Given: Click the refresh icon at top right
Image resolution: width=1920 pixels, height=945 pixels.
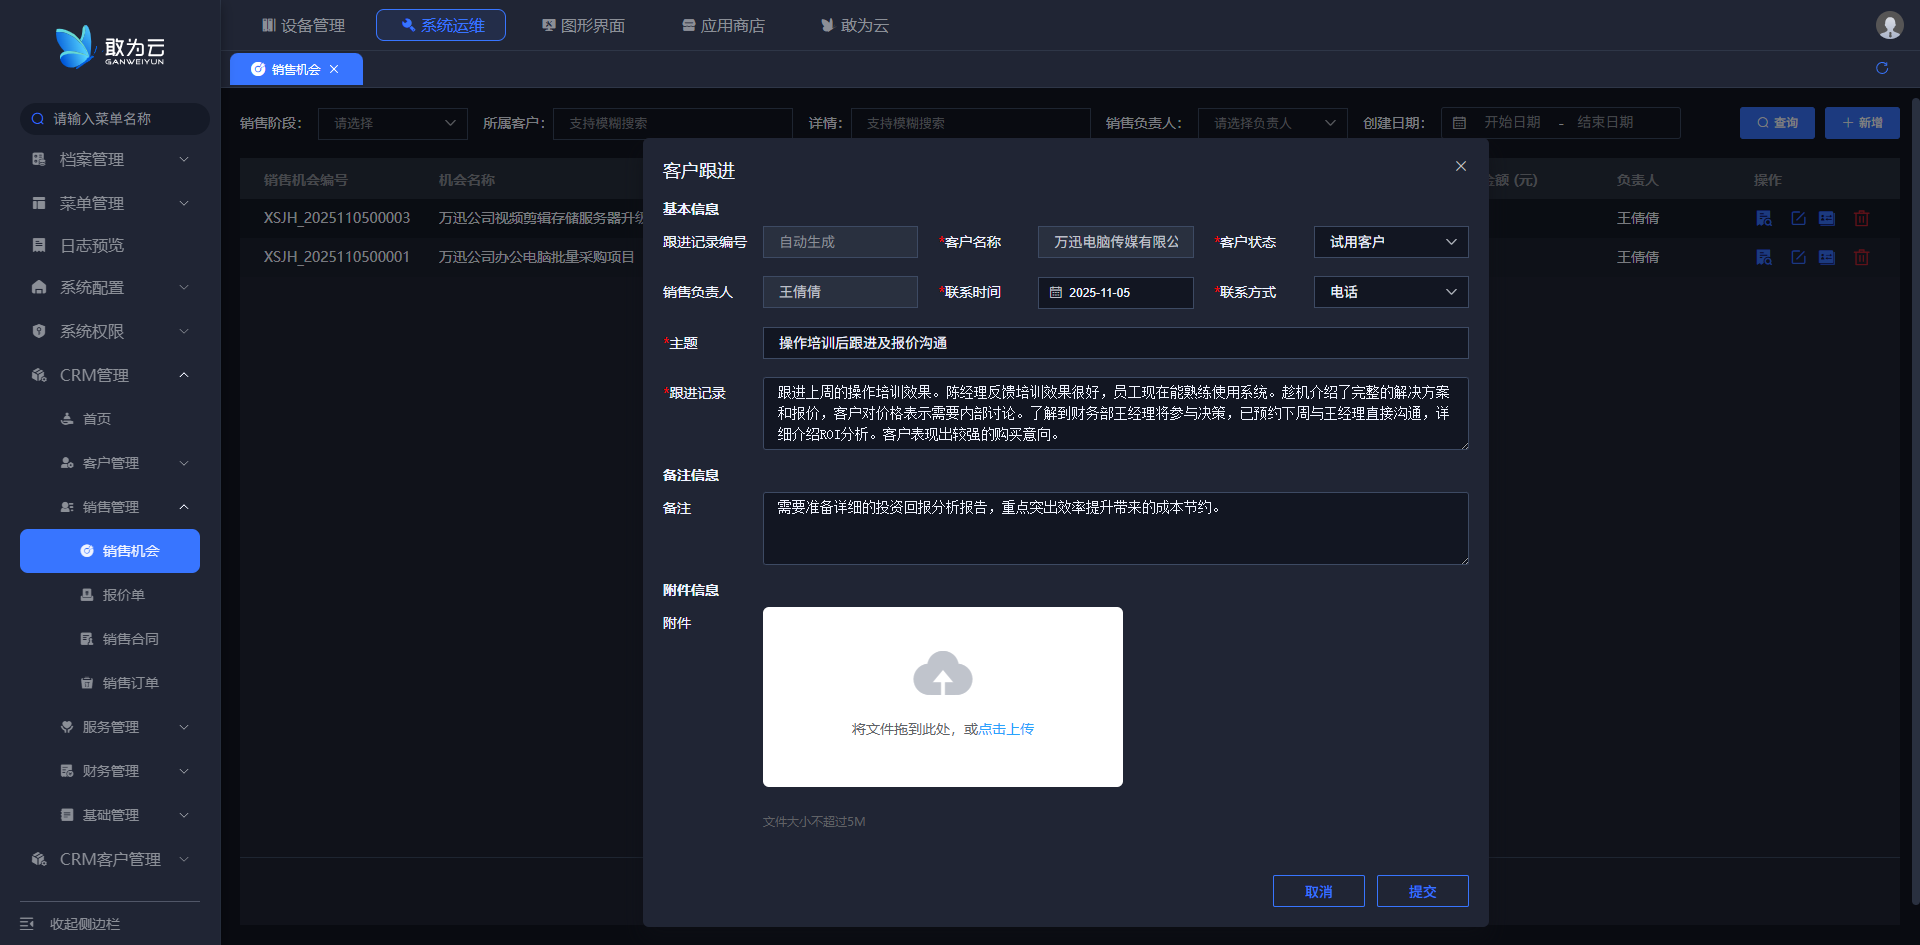Looking at the screenshot, I should [x=1882, y=68].
